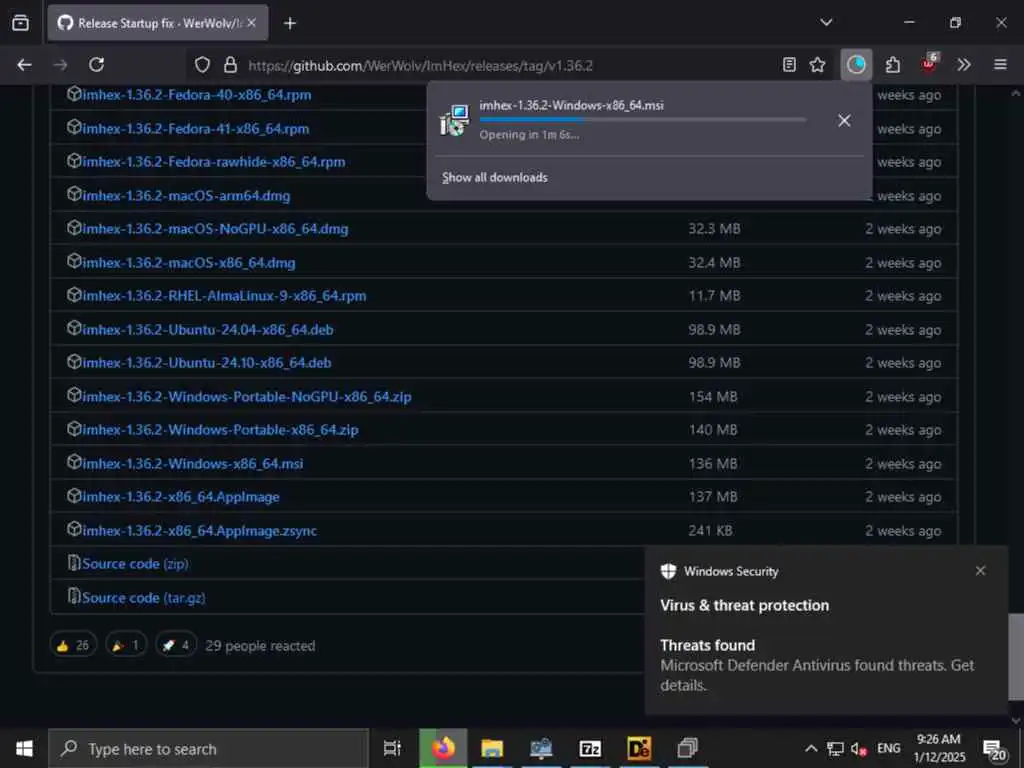Click the 241 KB size text

coord(710,531)
